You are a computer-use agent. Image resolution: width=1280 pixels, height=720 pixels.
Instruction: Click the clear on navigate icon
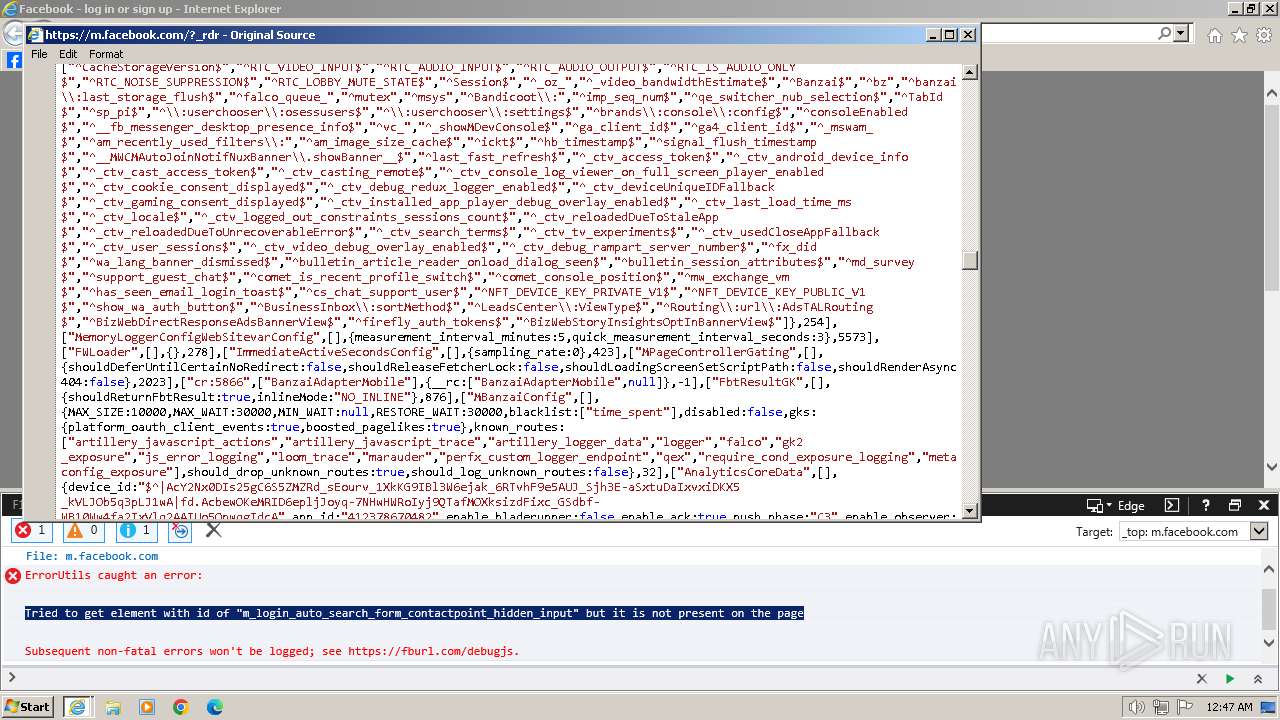pyautogui.click(x=181, y=530)
